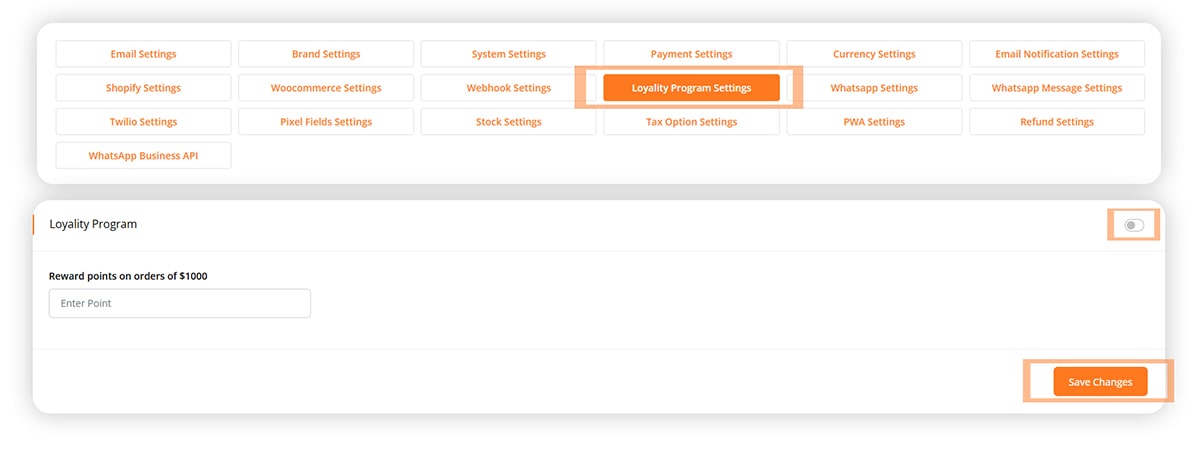Select Tax Option Settings

point(691,122)
